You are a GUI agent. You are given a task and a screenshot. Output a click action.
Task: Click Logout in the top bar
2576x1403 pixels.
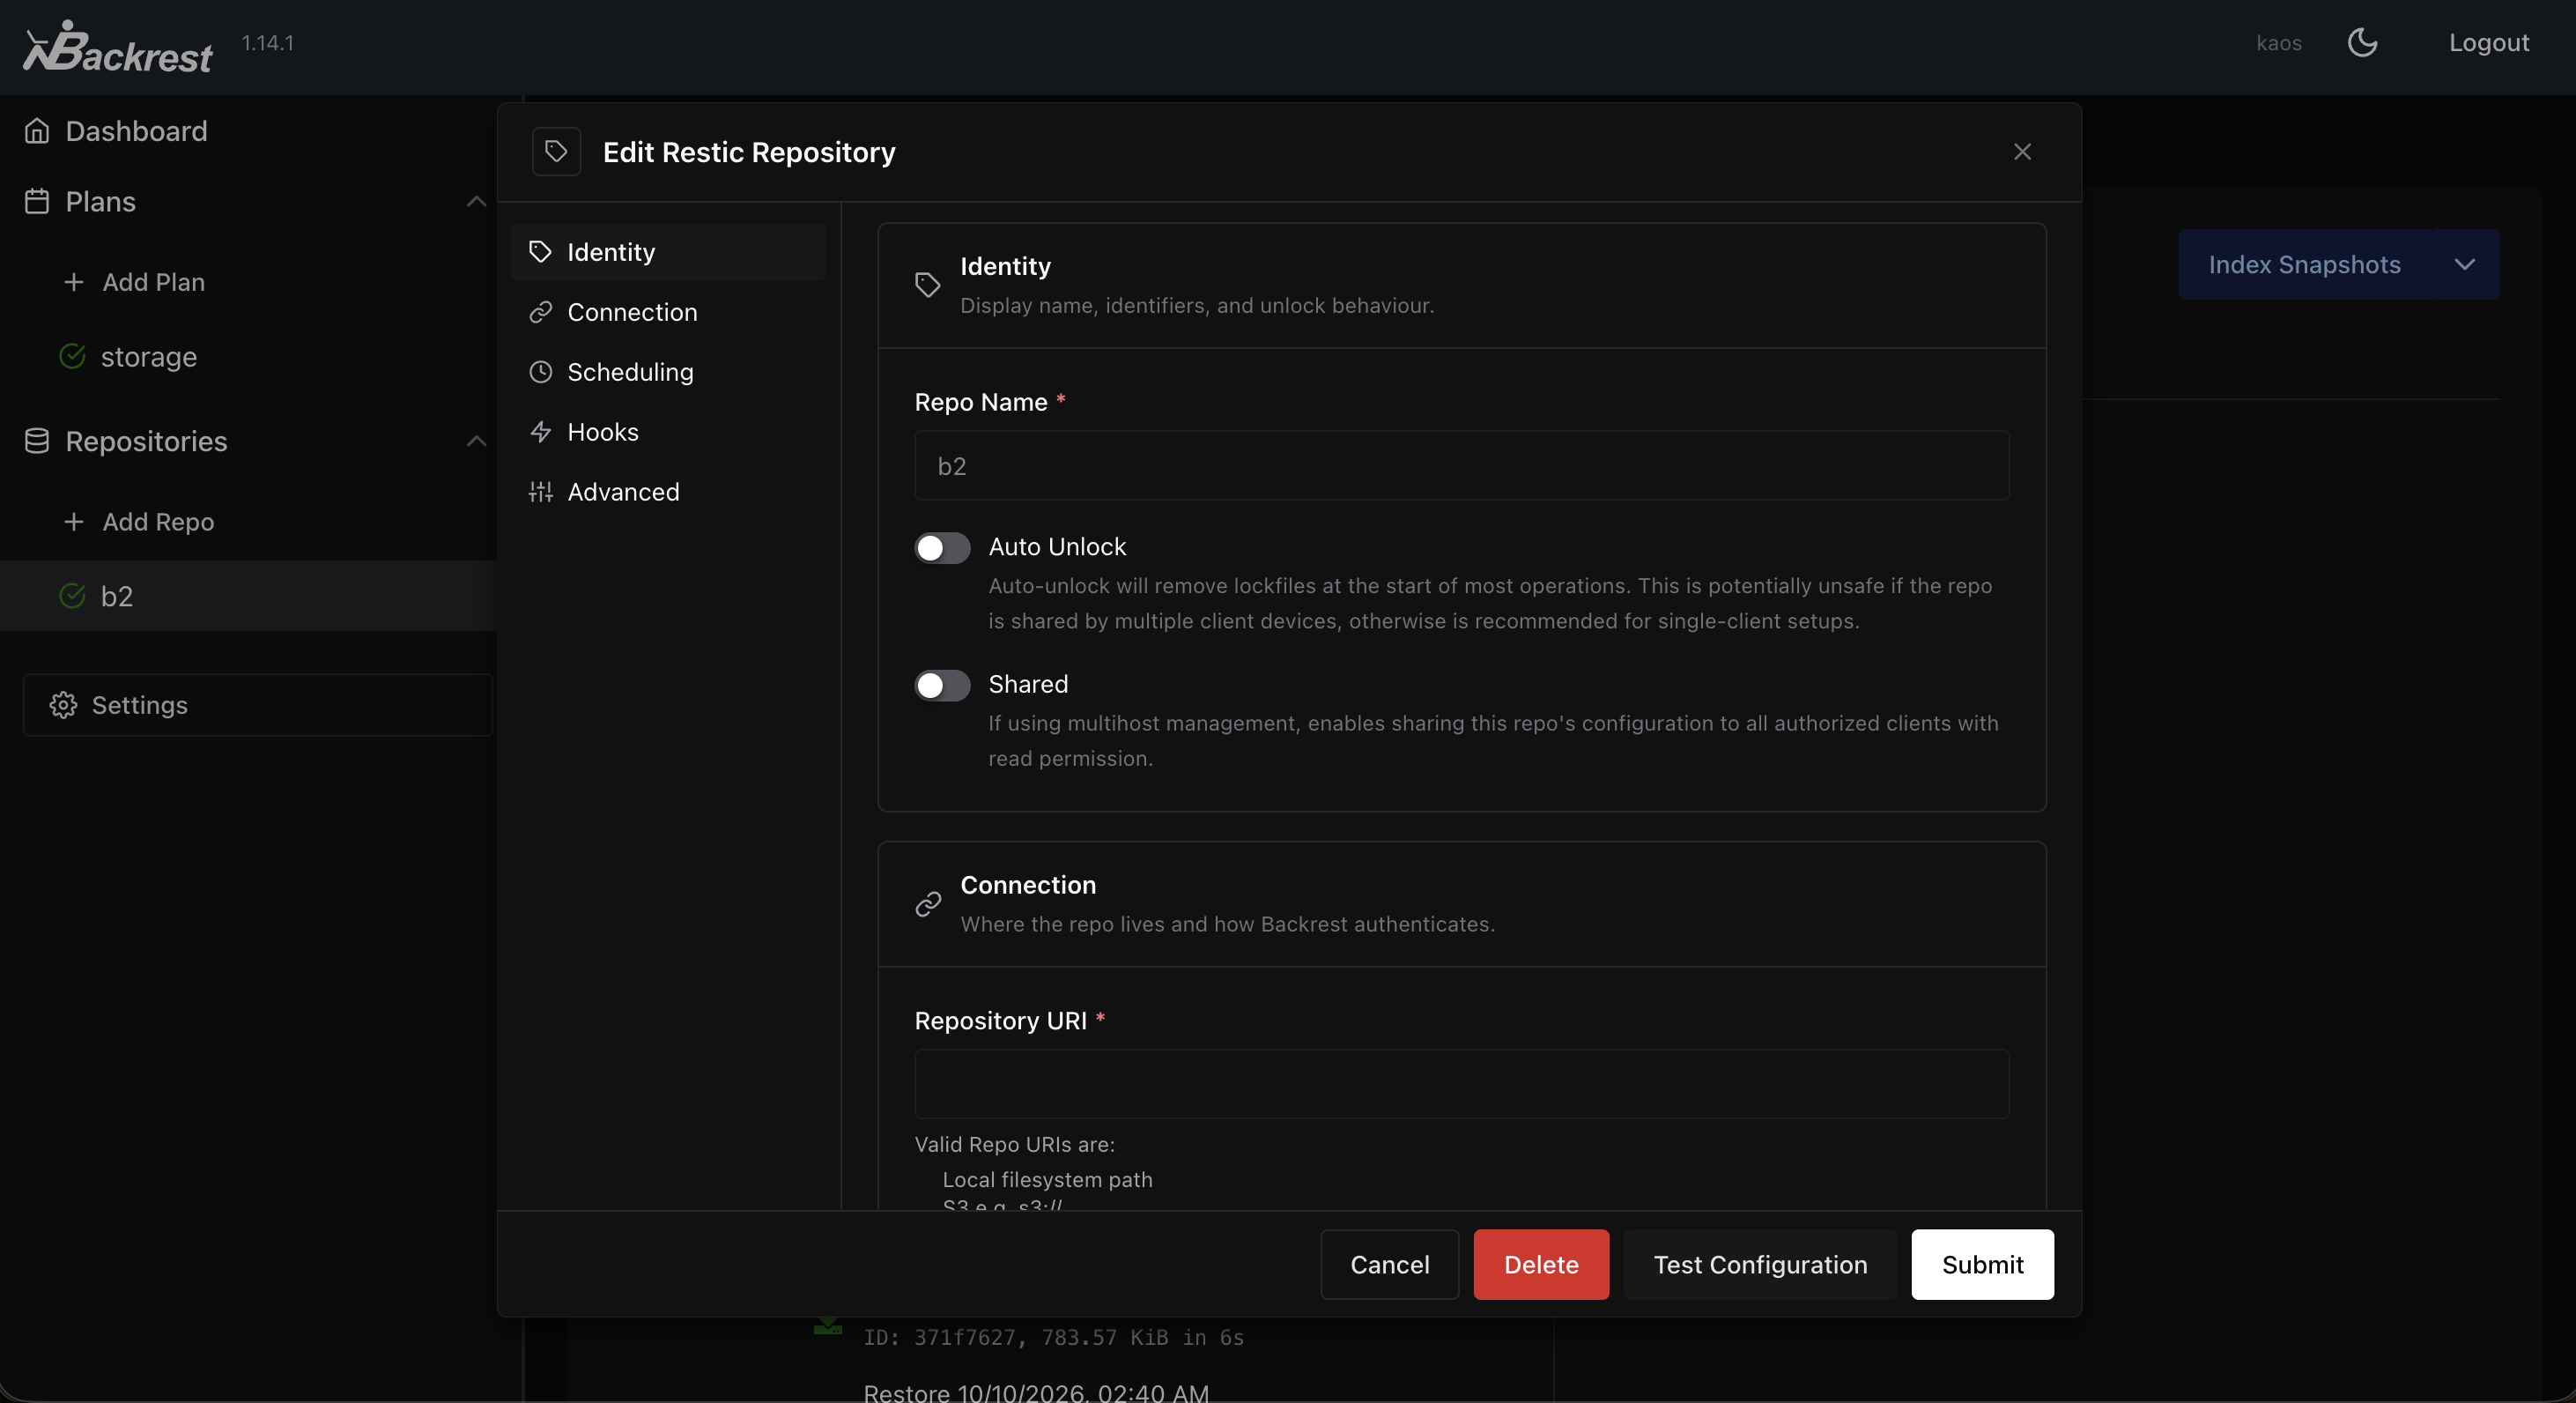(2488, 43)
